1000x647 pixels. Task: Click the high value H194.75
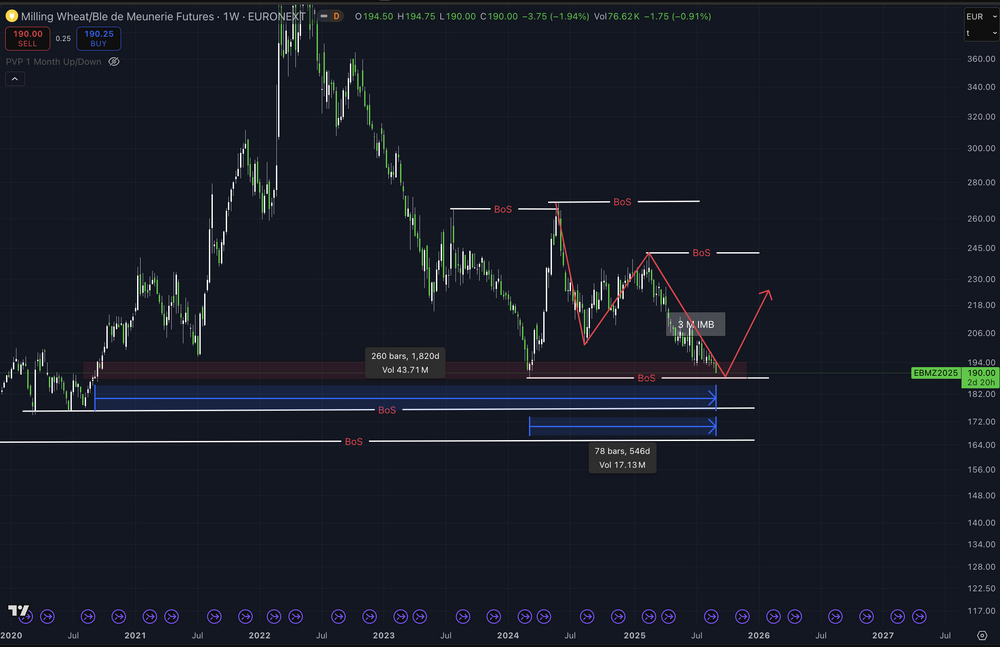416,17
